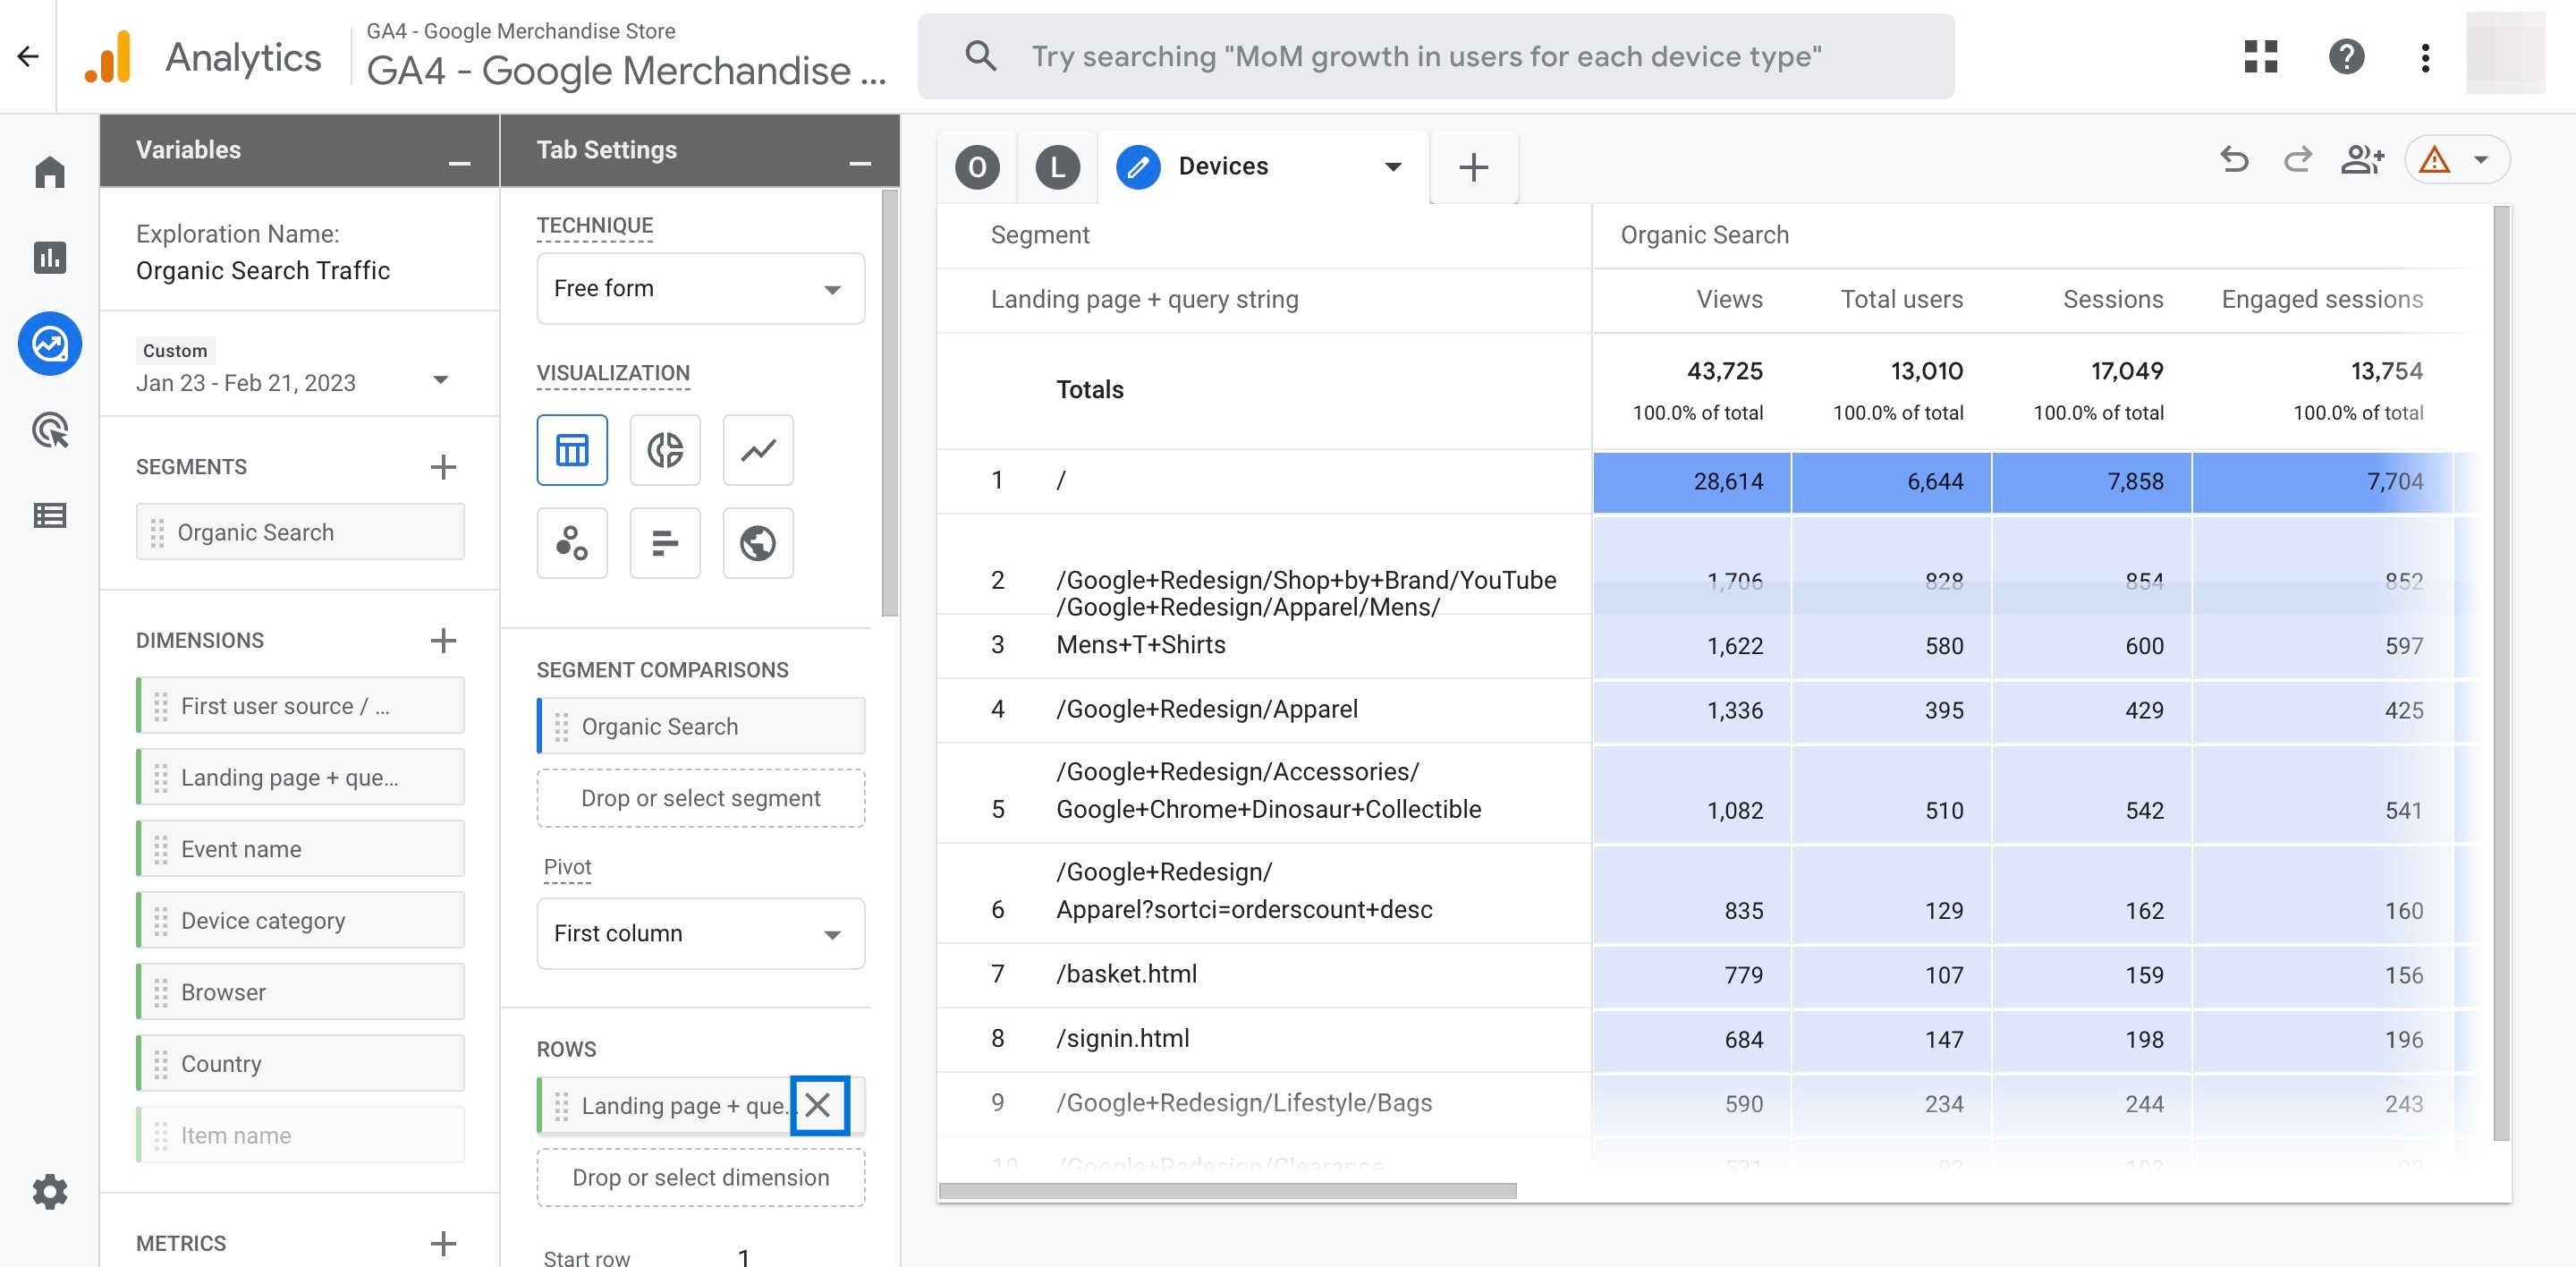The width and height of the screenshot is (2576, 1267).
Task: Select the Donut chart visualization icon
Action: tap(665, 450)
